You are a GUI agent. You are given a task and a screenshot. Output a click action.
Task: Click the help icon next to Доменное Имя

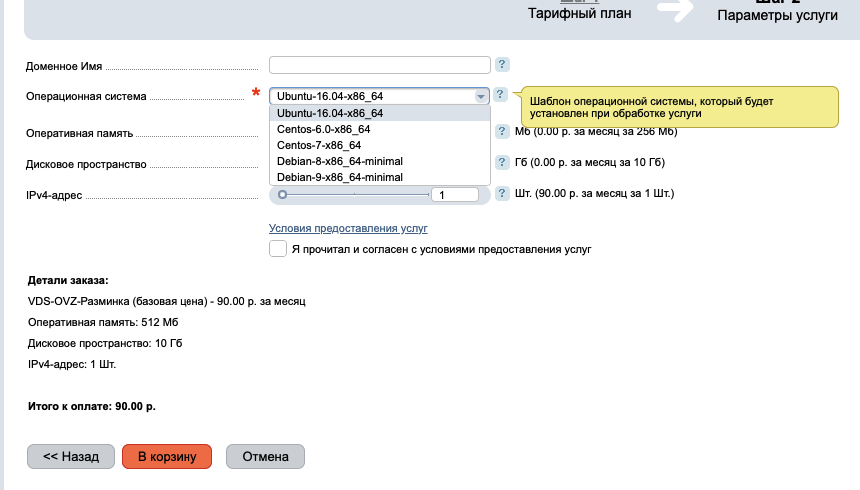(502, 65)
